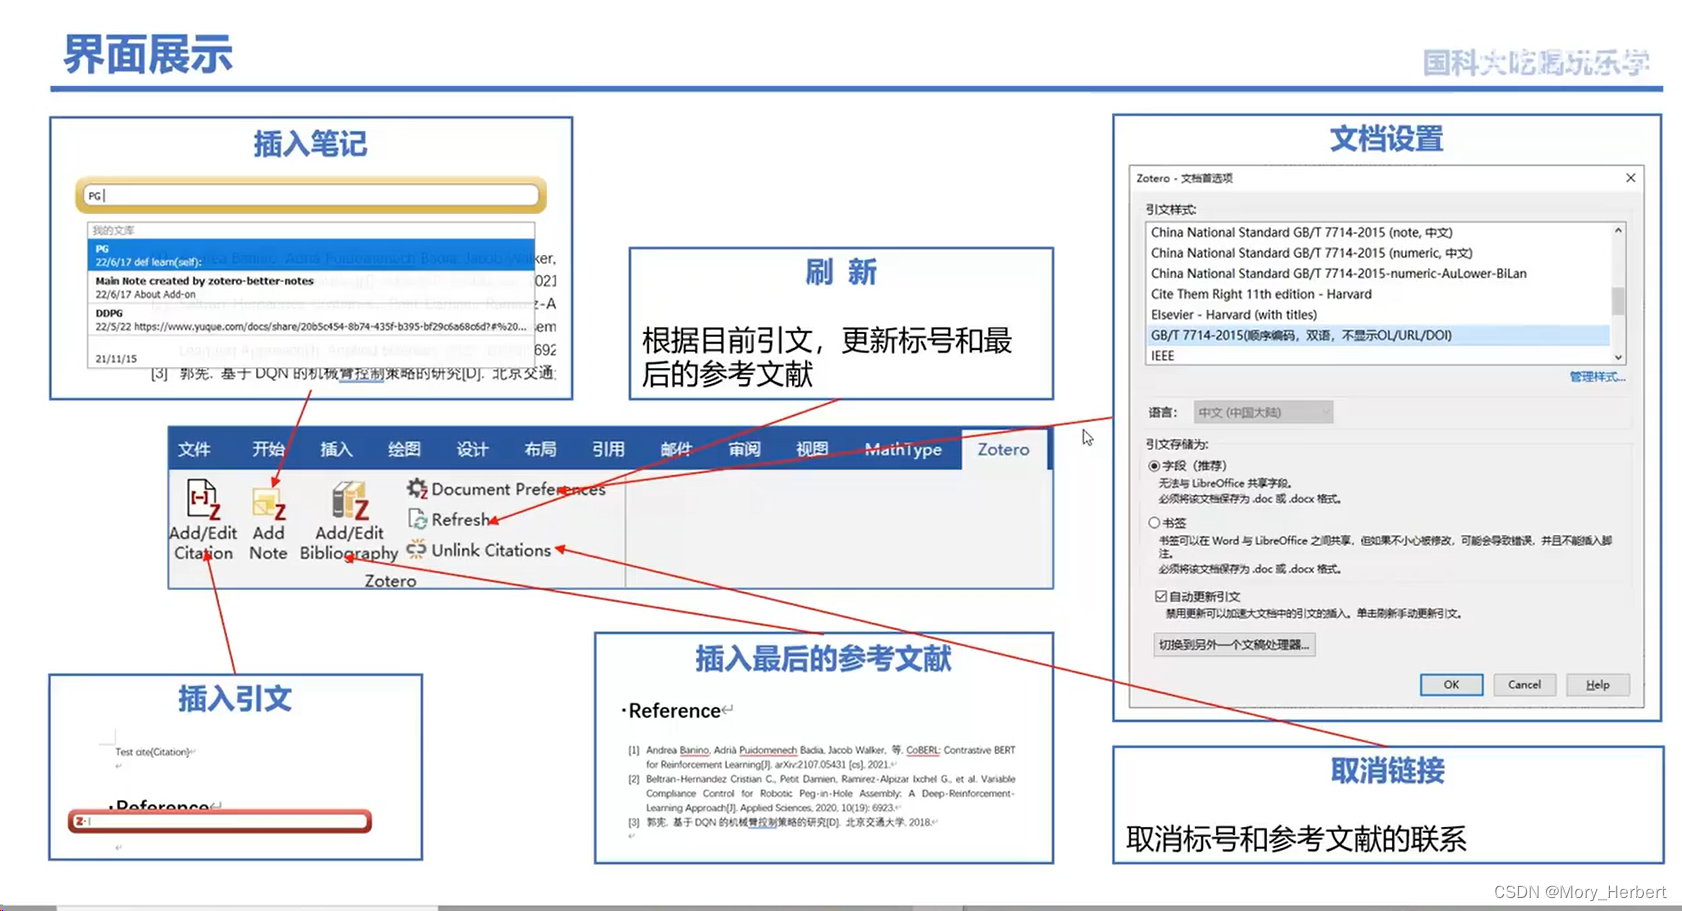Click citation style list scroll-down arrow
This screenshot has width=1682, height=911.
(1618, 357)
